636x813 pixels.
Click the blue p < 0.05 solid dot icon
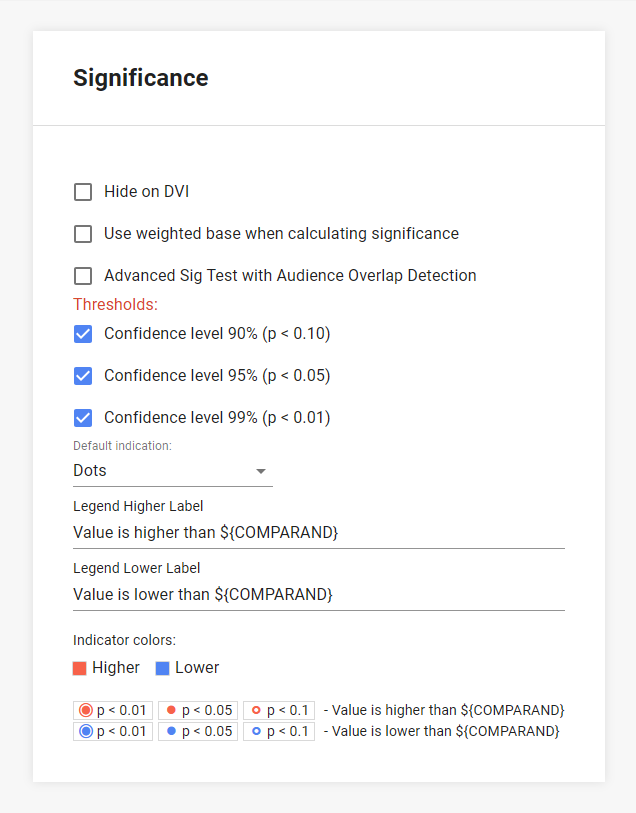click(171, 731)
